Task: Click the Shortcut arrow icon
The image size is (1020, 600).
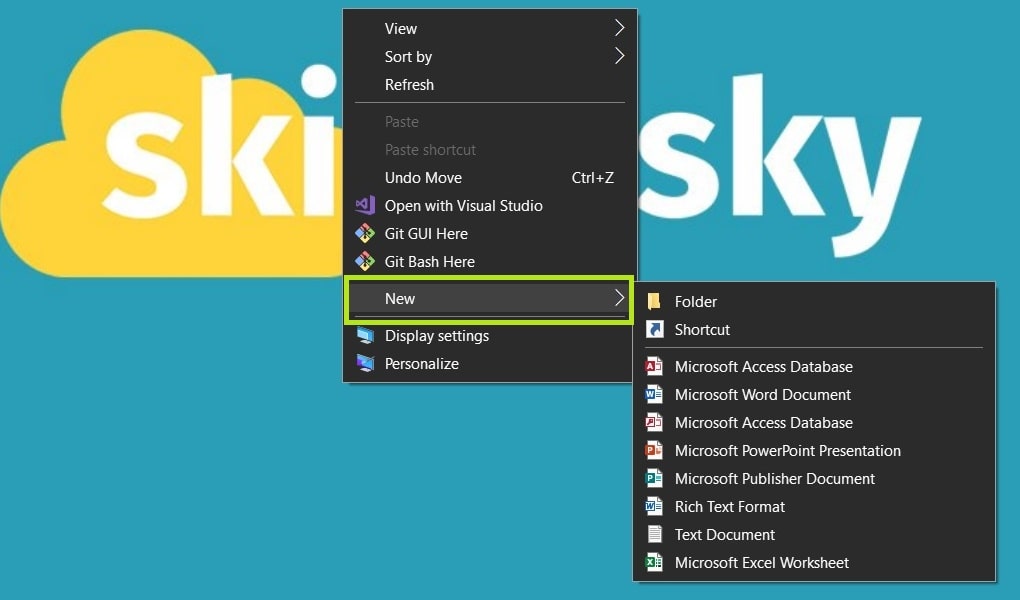Action: pos(654,329)
